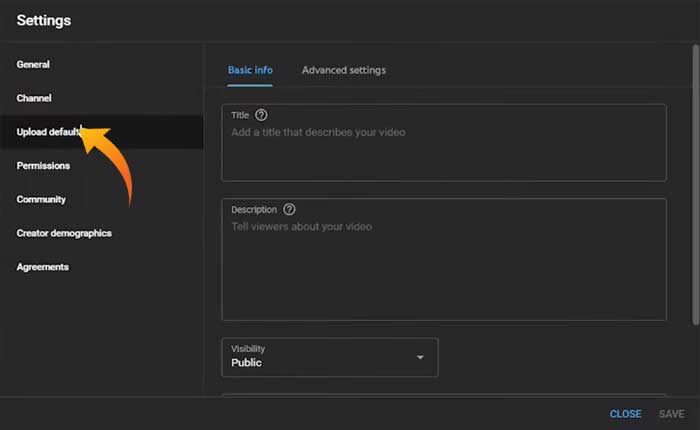Image resolution: width=700 pixels, height=430 pixels.
Task: Click the Description help question mark icon
Action: [290, 209]
